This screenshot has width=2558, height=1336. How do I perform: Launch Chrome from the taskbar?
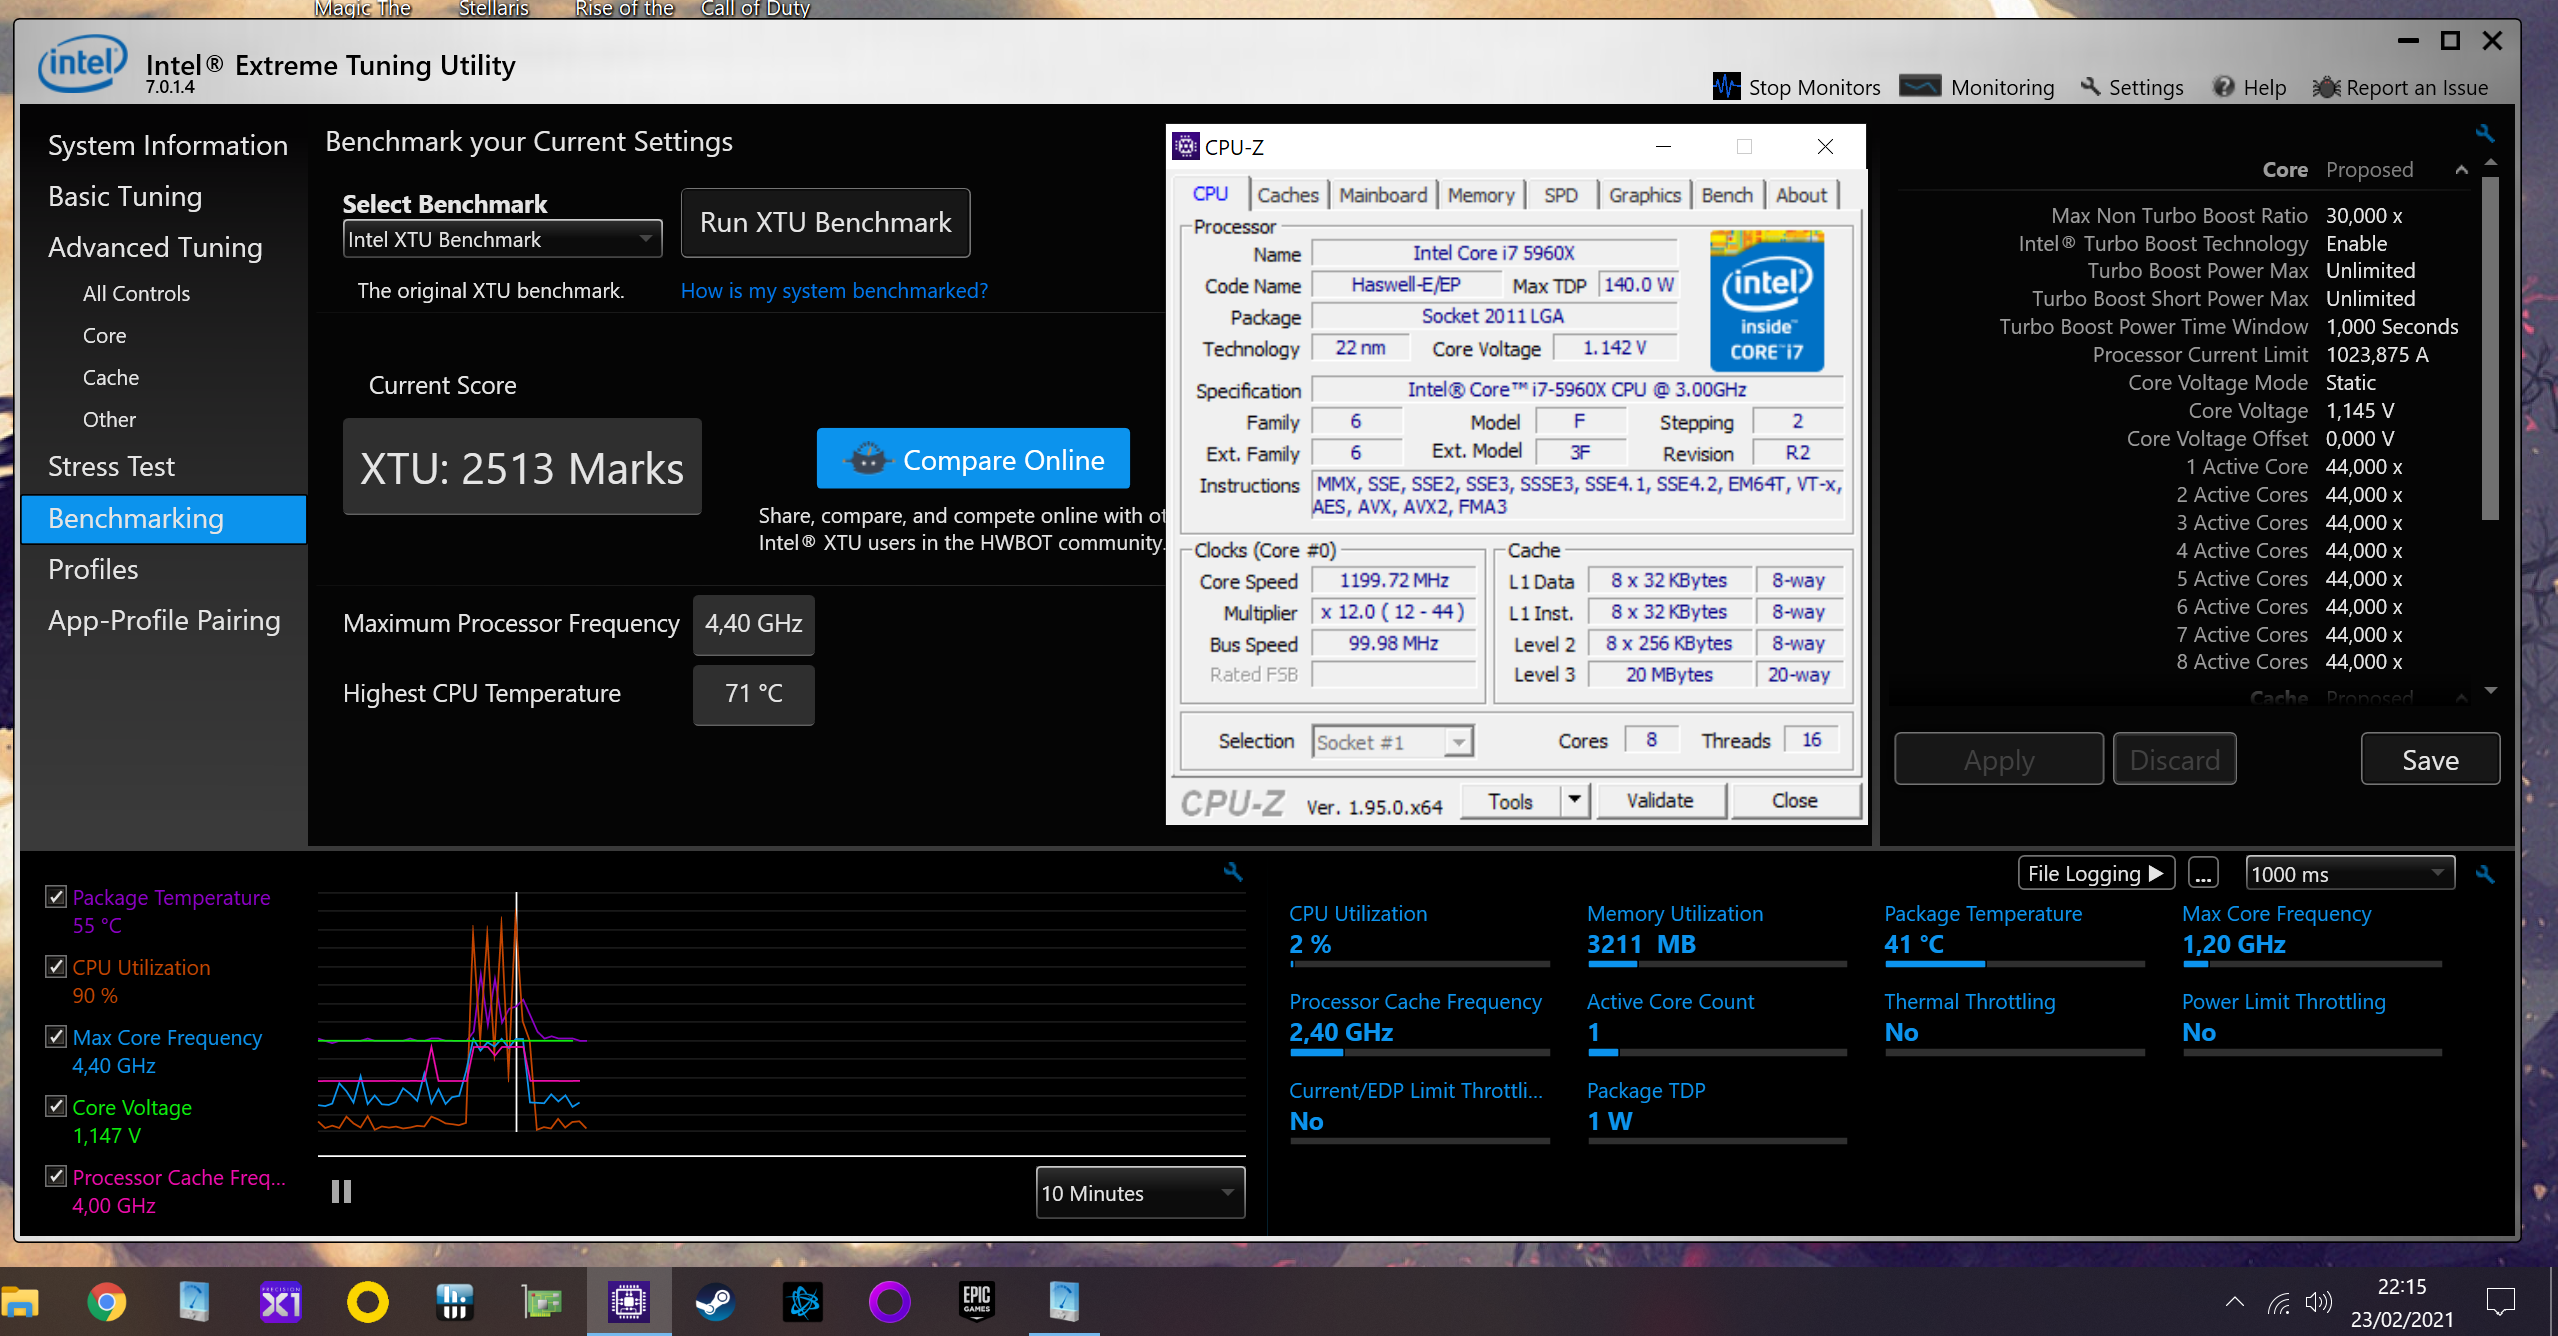click(106, 1302)
